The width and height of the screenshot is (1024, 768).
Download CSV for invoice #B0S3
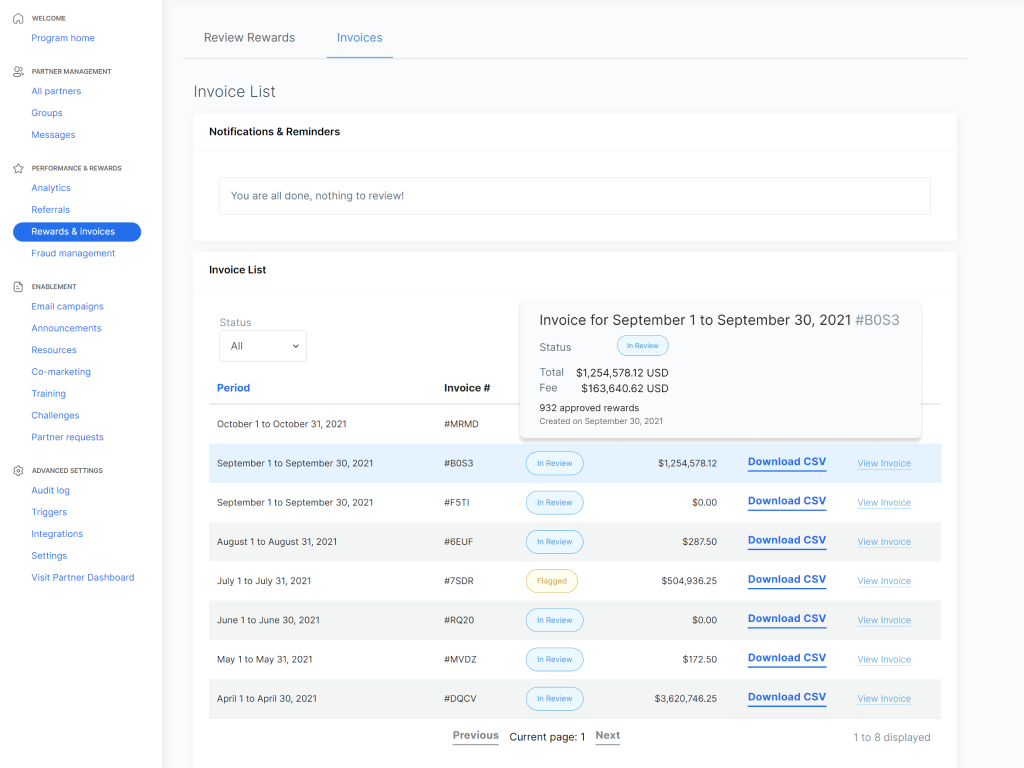click(x=787, y=462)
